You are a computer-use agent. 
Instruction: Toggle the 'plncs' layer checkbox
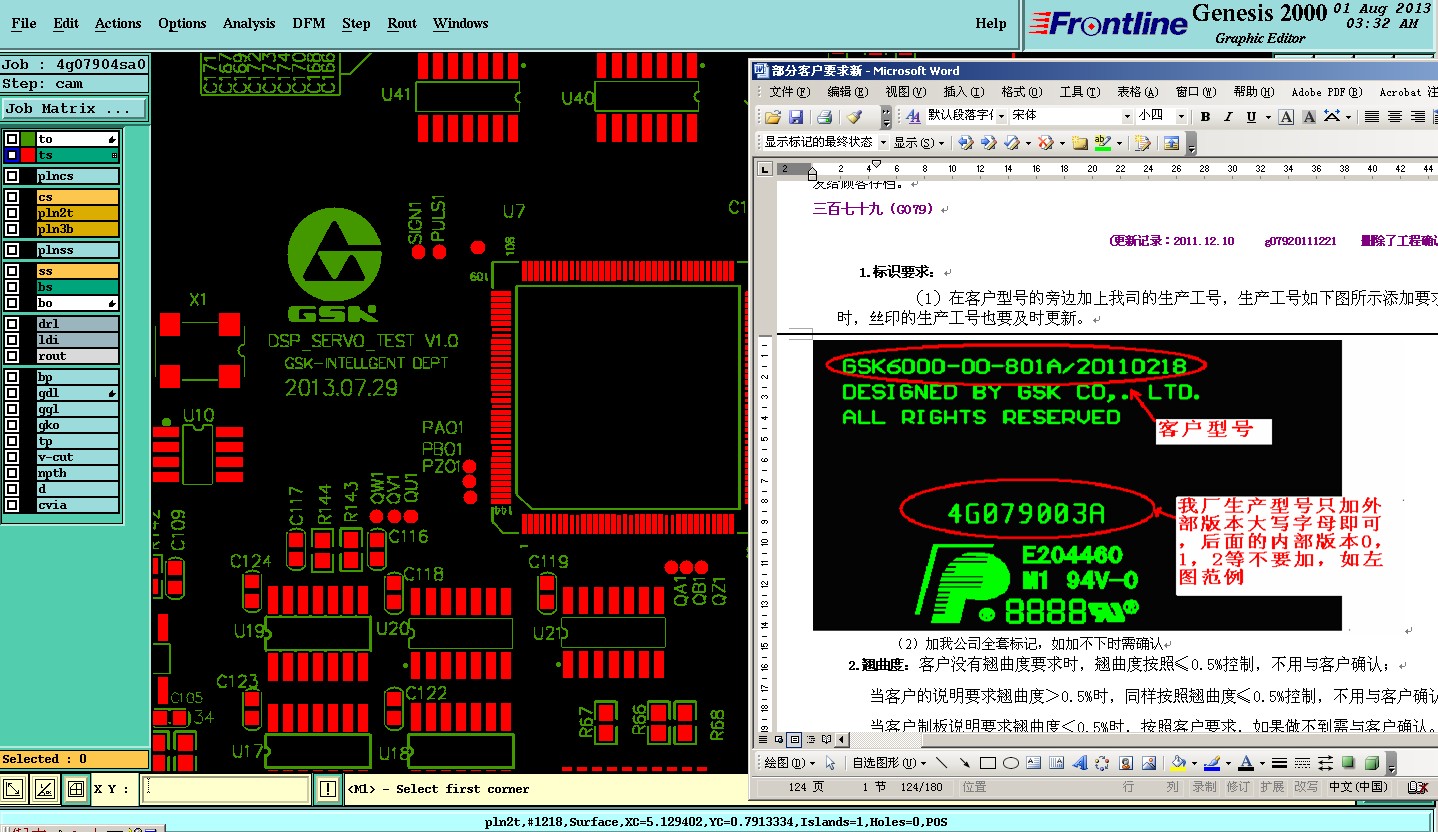[11, 176]
